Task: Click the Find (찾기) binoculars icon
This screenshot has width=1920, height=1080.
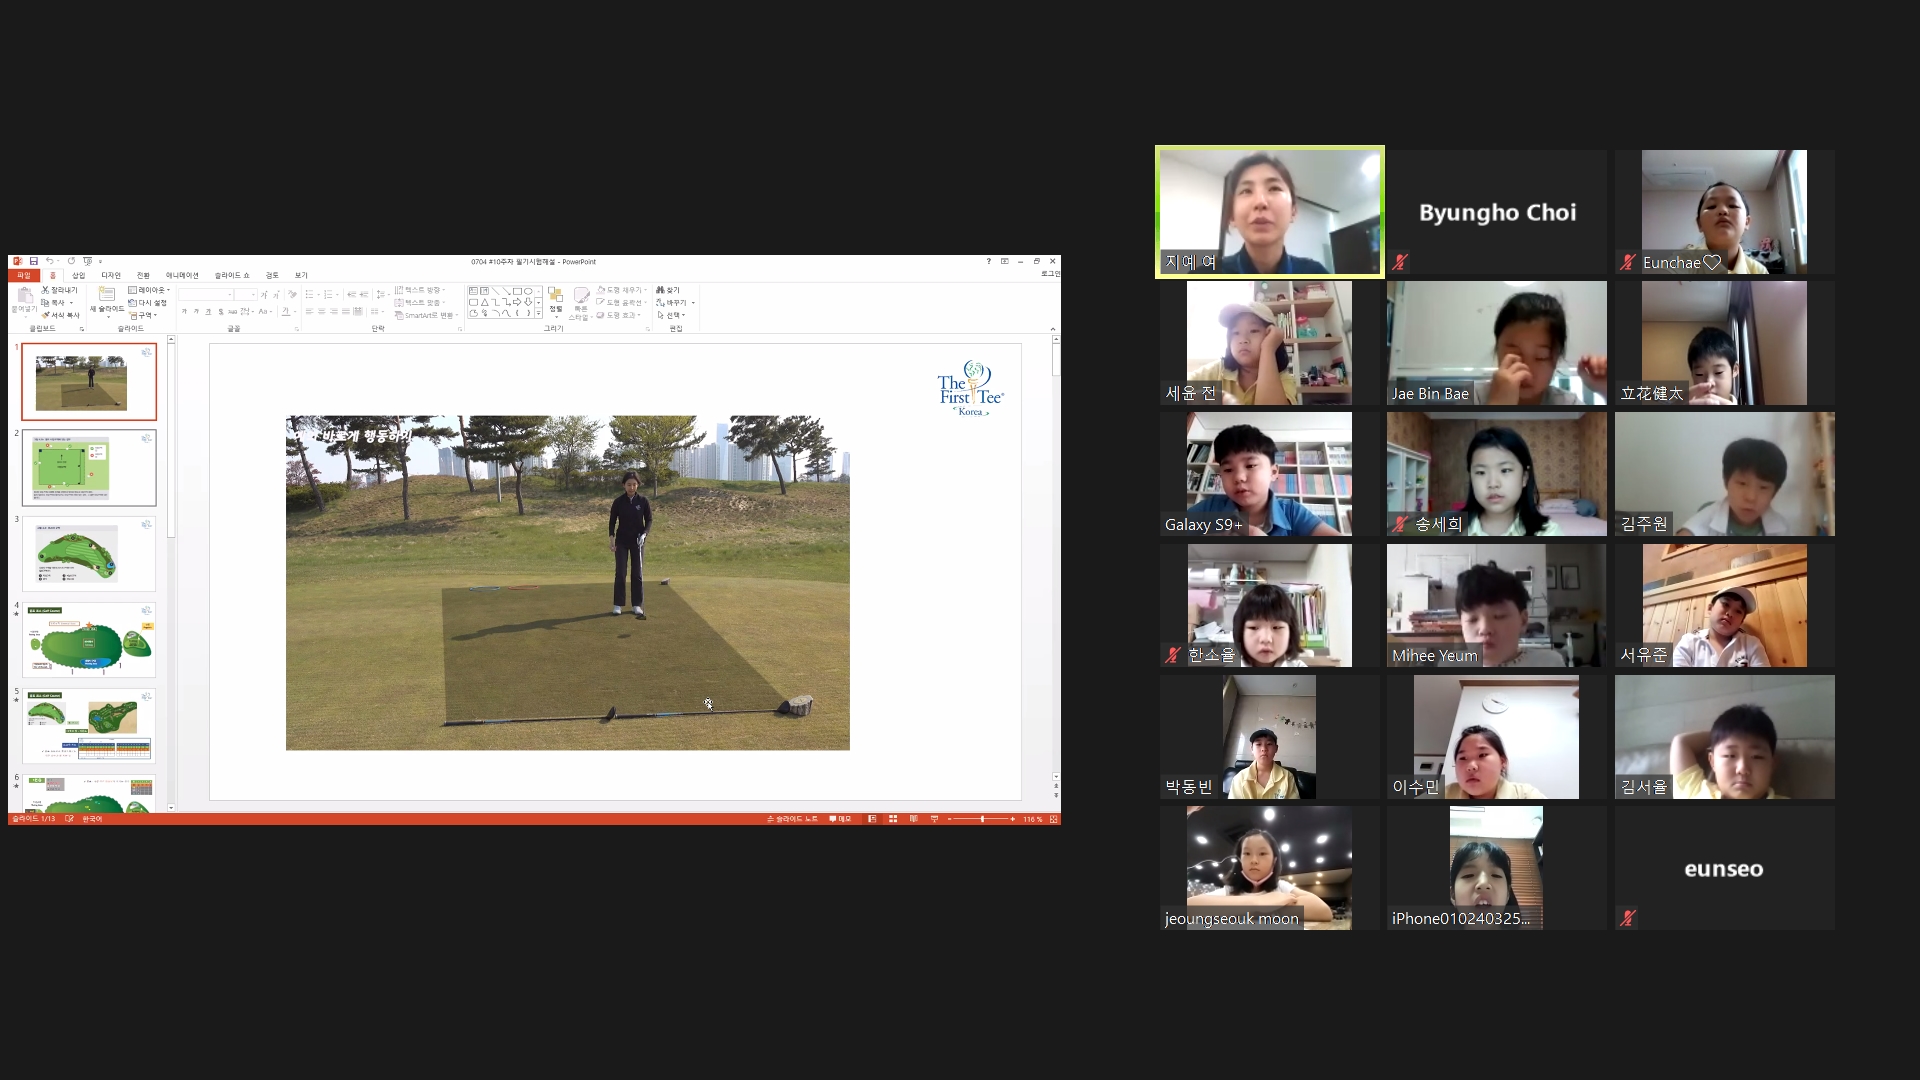Action: click(x=661, y=290)
